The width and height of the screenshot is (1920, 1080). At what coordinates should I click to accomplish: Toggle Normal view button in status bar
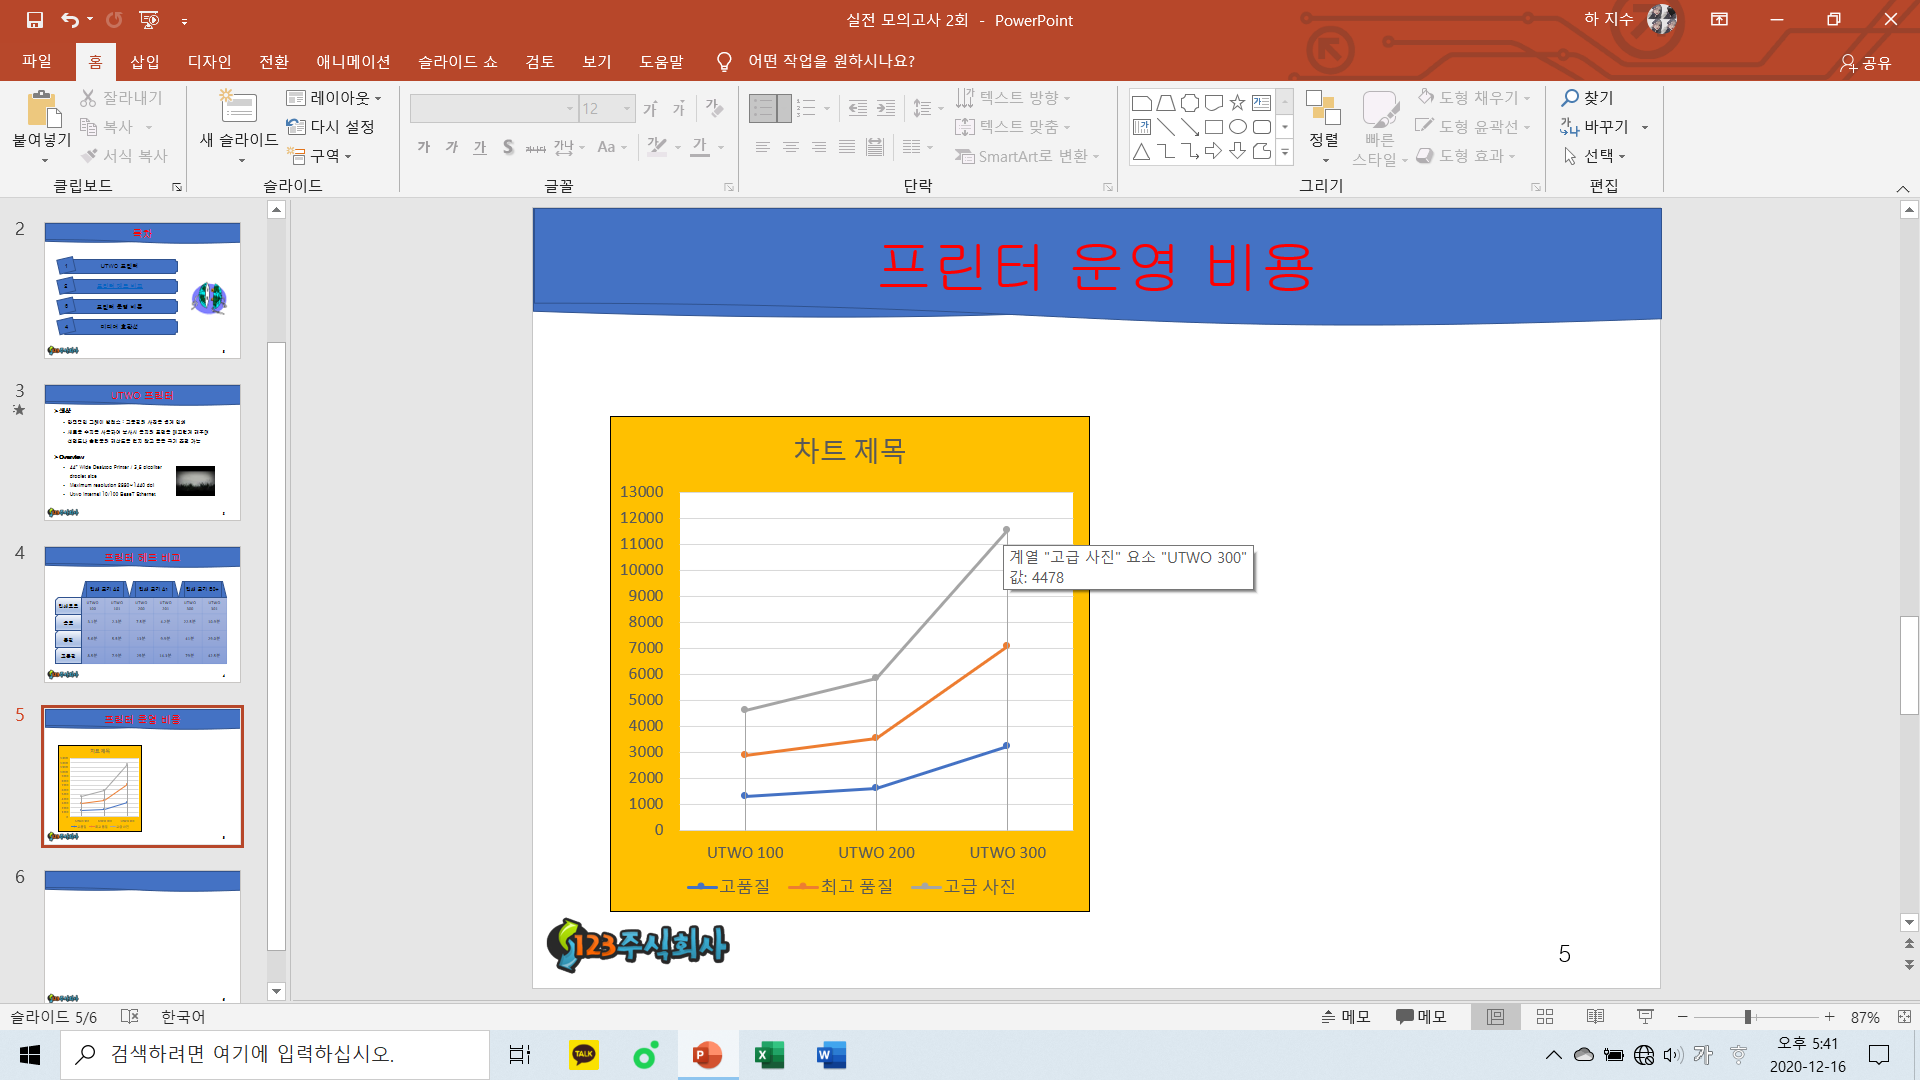pos(1495,1016)
